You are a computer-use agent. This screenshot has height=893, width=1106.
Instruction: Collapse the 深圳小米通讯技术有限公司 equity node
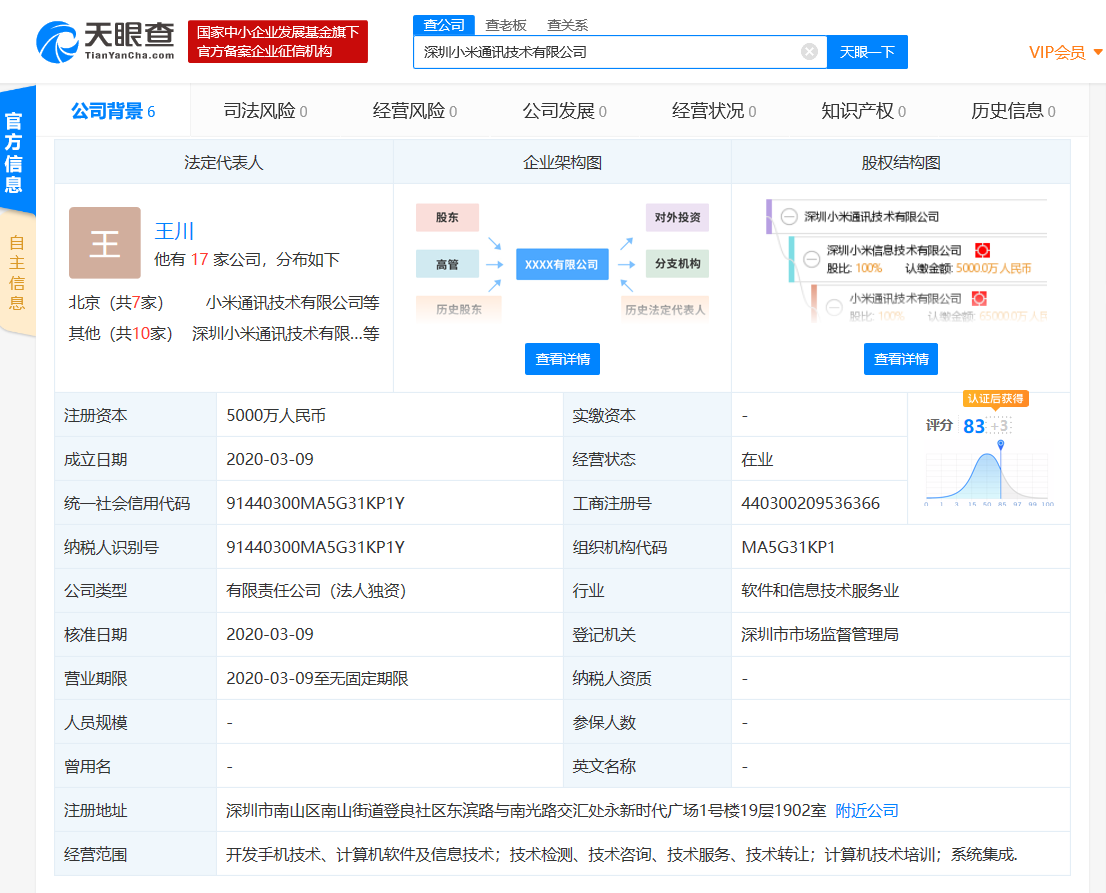789,216
